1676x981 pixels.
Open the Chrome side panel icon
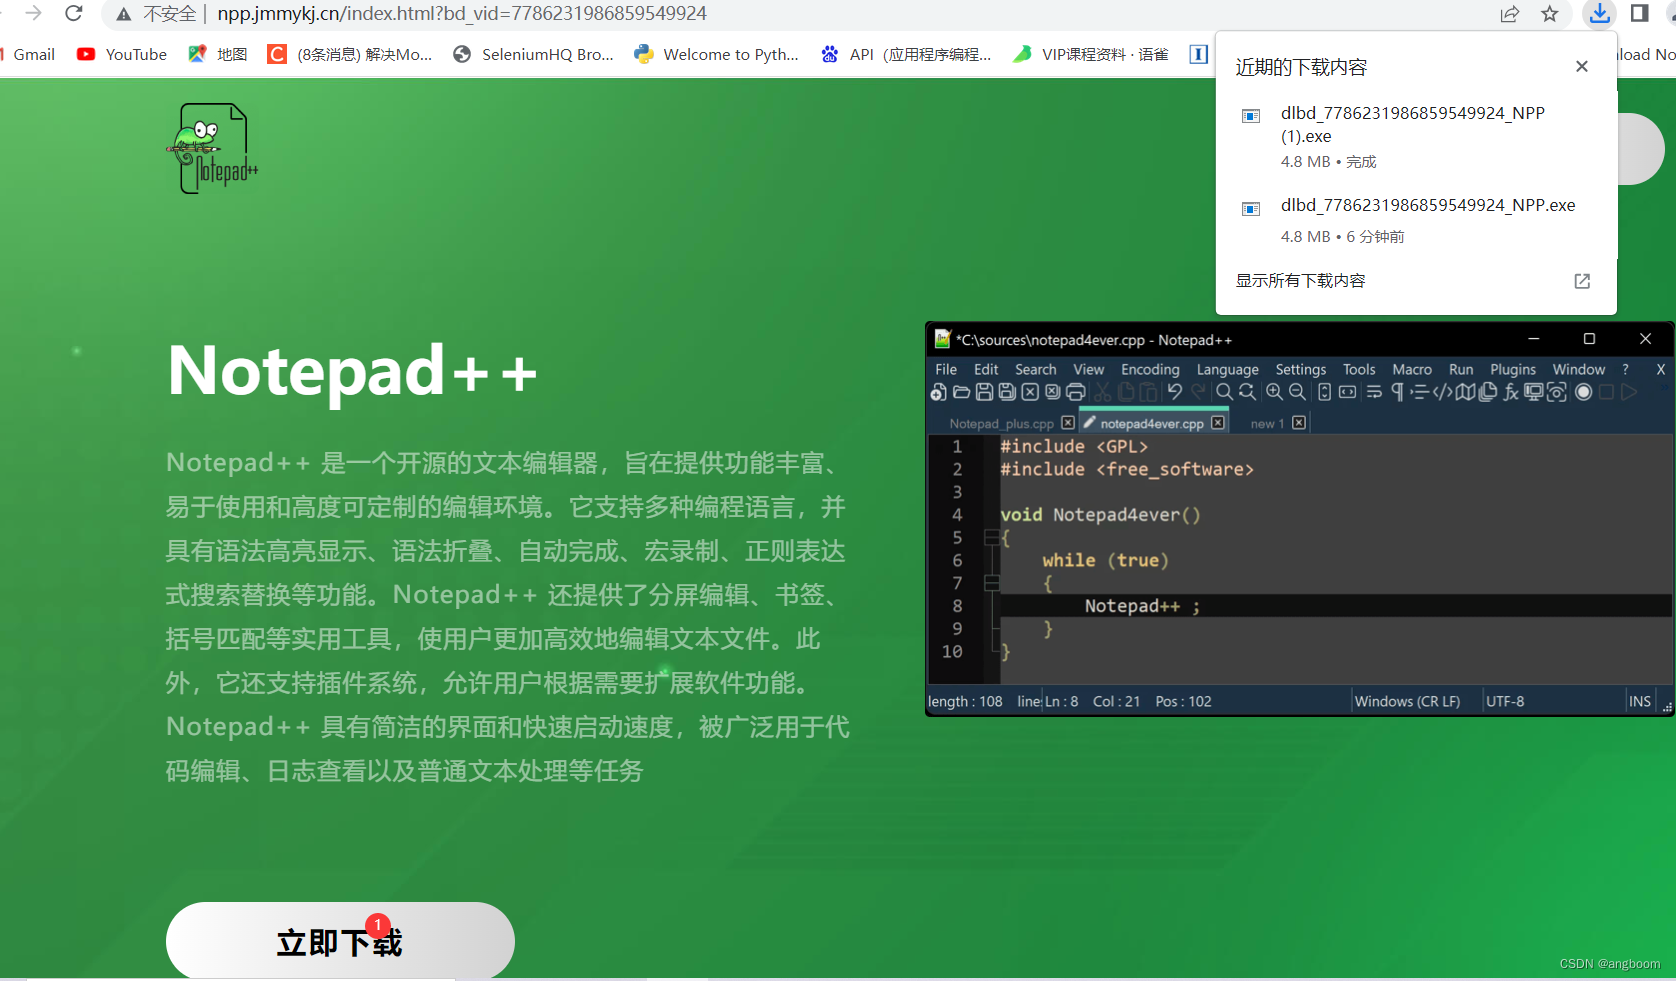point(1640,13)
